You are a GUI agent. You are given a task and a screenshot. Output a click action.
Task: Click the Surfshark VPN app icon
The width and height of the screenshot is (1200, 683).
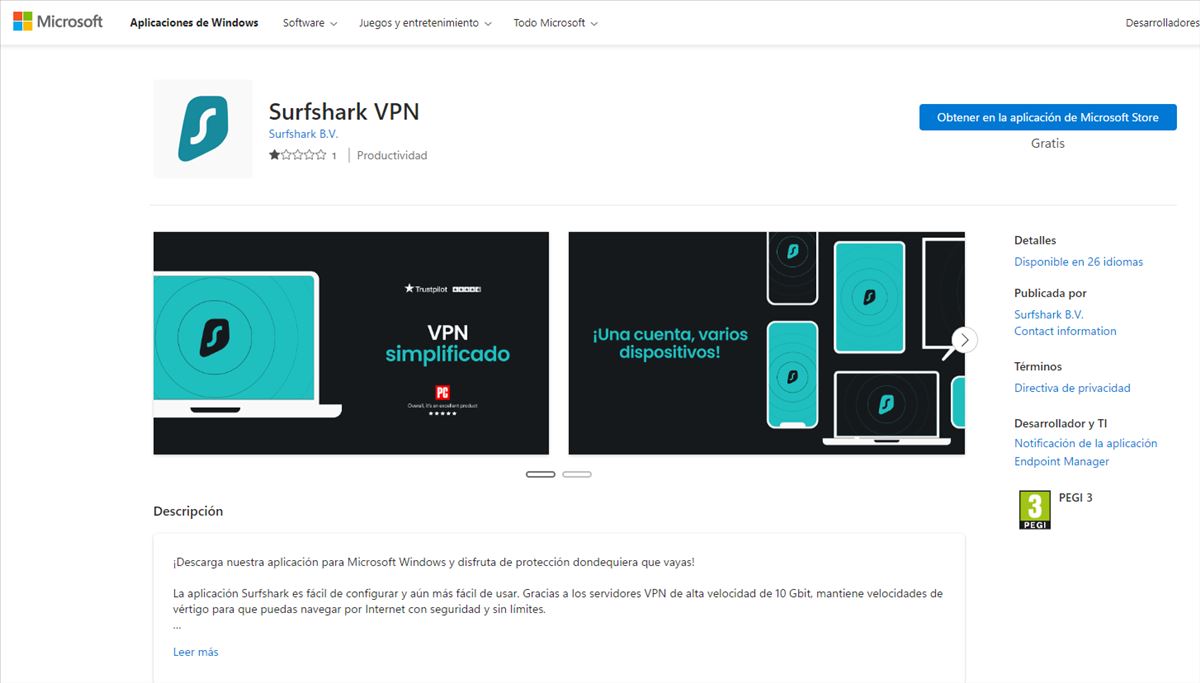[203, 129]
